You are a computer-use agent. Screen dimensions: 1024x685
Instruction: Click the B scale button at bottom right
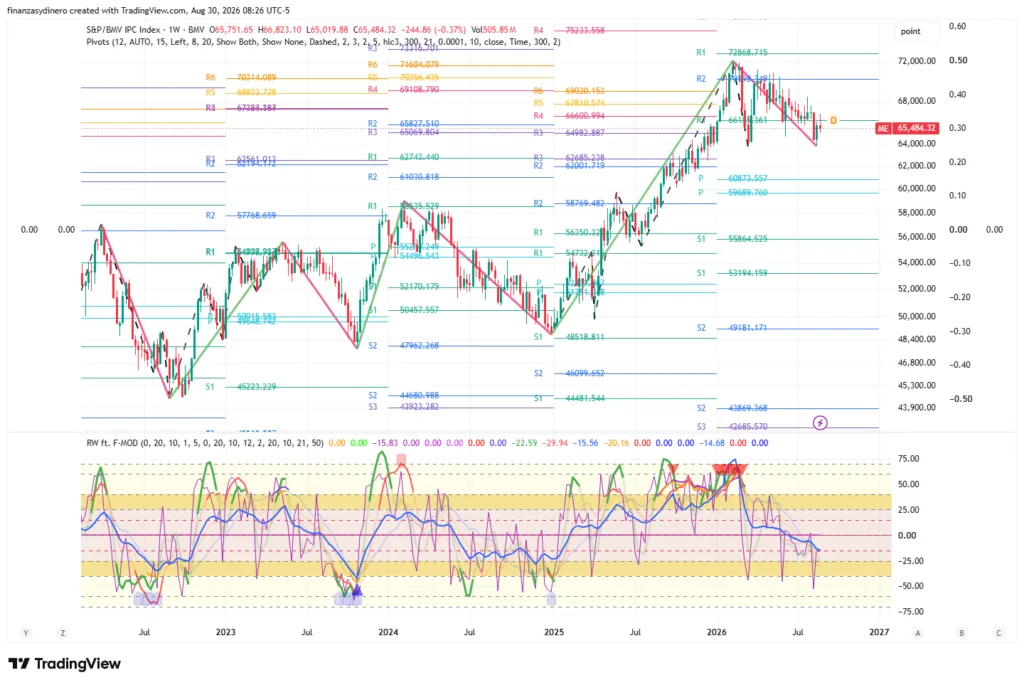click(961, 633)
